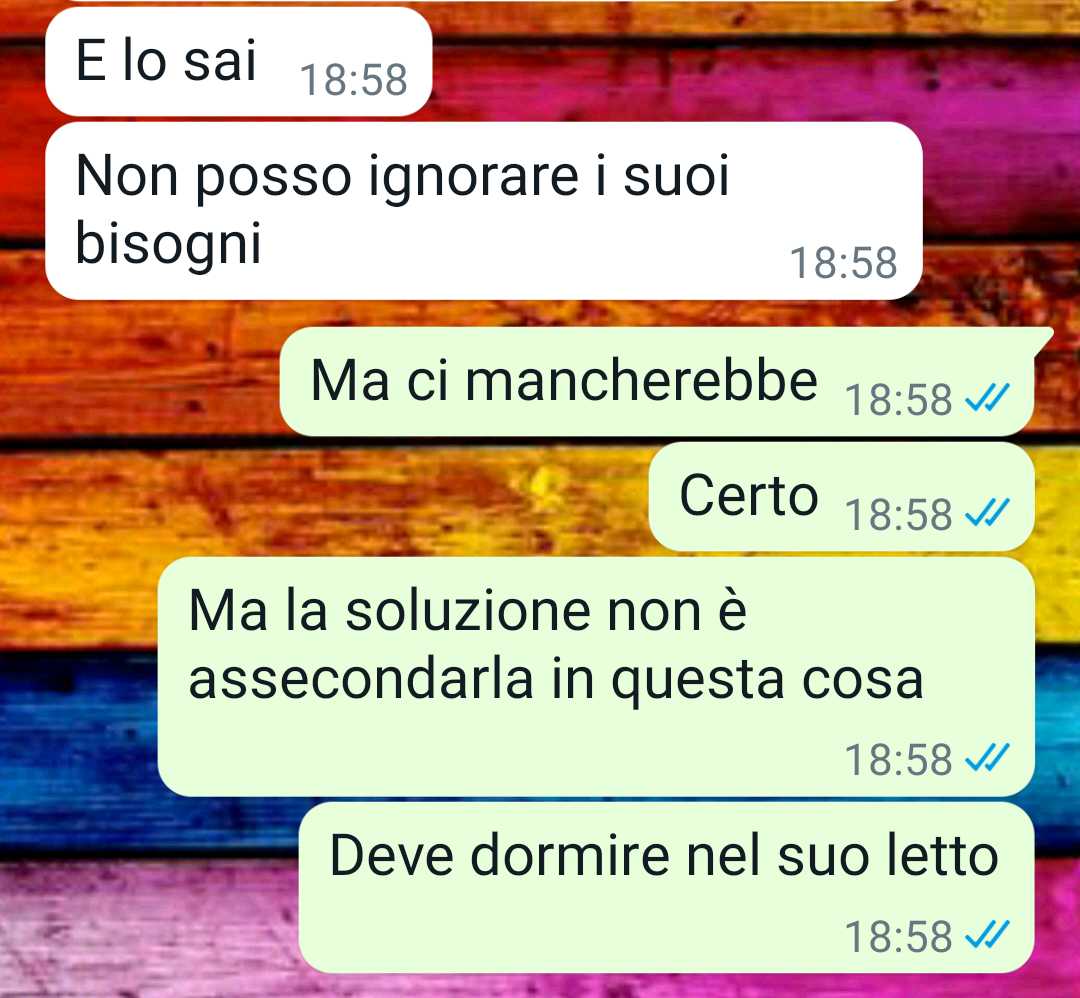This screenshot has width=1080, height=998.
Task: Tap read ticks on 'assecondarla in questa cosa' message
Action: [x=987, y=758]
